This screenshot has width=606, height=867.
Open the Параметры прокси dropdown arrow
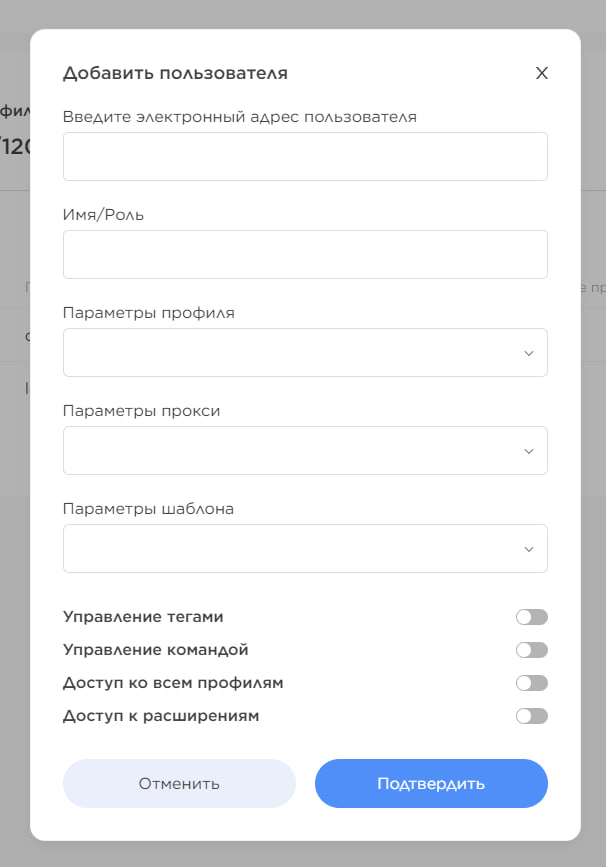point(529,451)
